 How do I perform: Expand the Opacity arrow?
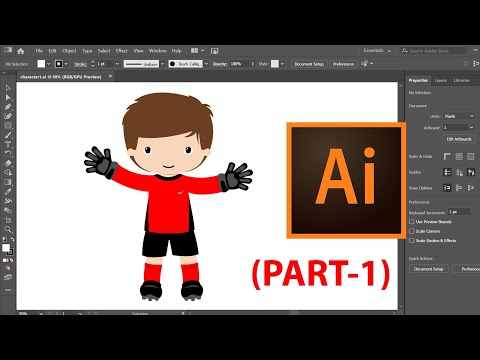(x=253, y=64)
